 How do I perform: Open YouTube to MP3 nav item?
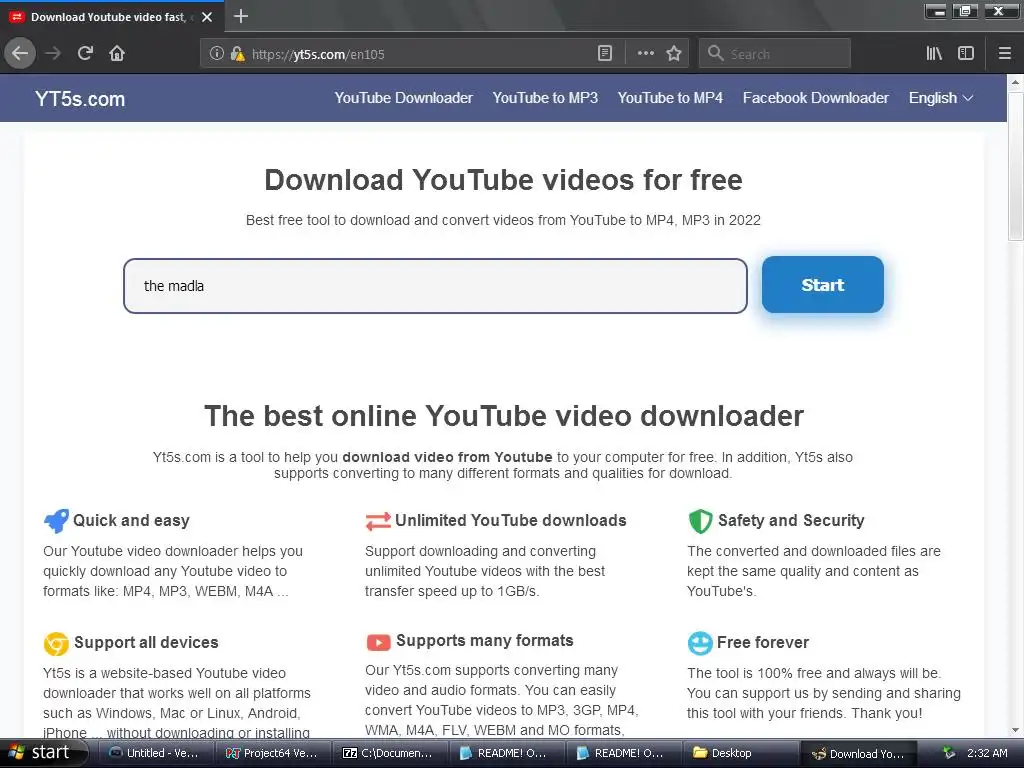[545, 98]
